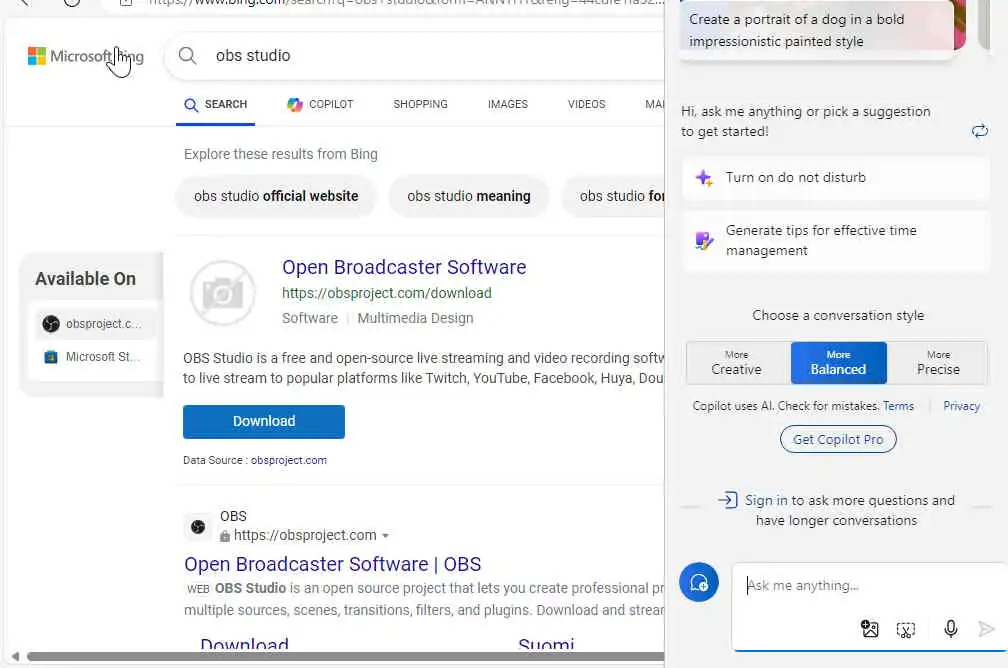Viewport: 1008px width, 668px height.
Task: Choose More Creative conversation style
Action: 738,363
